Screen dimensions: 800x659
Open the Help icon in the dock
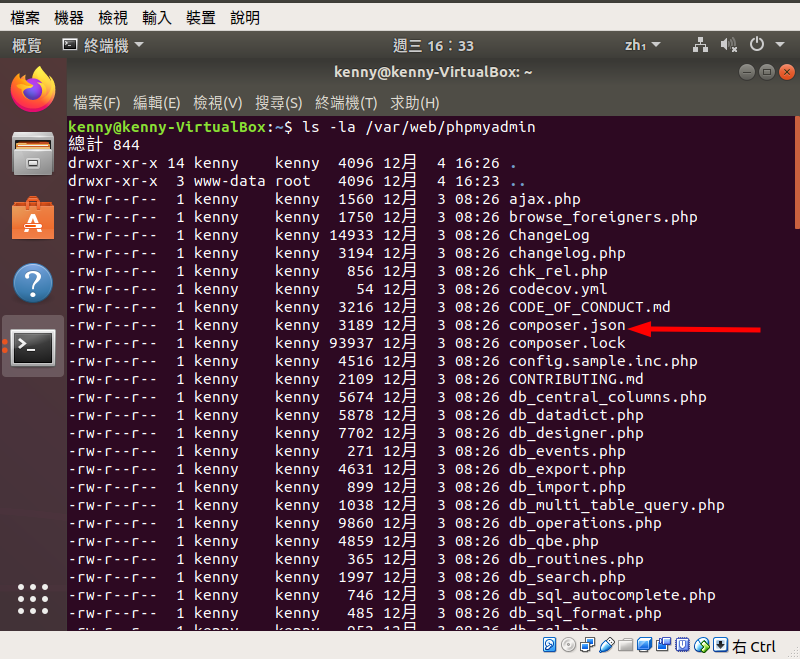[33, 283]
